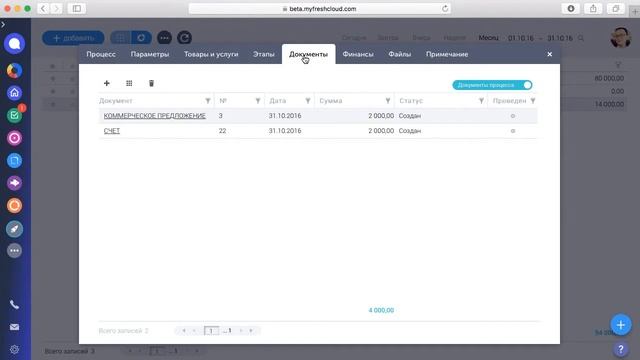Open the sidebar more (three dots) icon
640x360 pixels.
click(x=14, y=251)
